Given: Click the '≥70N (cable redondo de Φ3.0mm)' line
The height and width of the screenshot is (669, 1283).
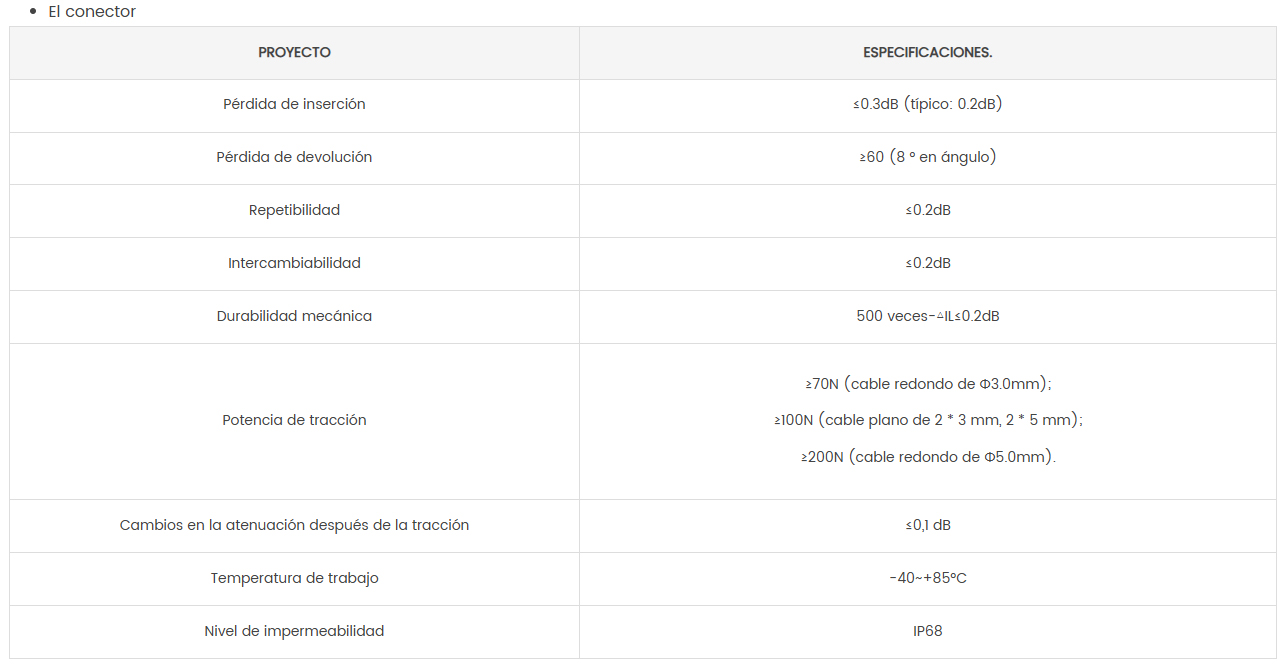Looking at the screenshot, I should pos(928,384).
